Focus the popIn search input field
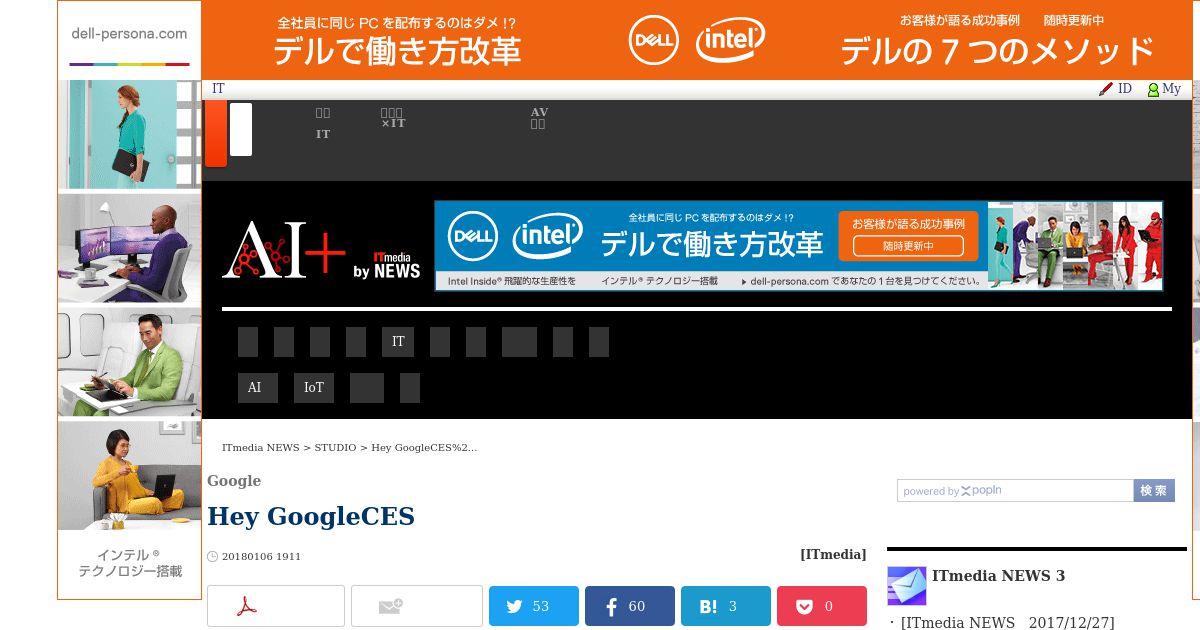This screenshot has width=1200, height=630. pyautogui.click(x=1015, y=491)
